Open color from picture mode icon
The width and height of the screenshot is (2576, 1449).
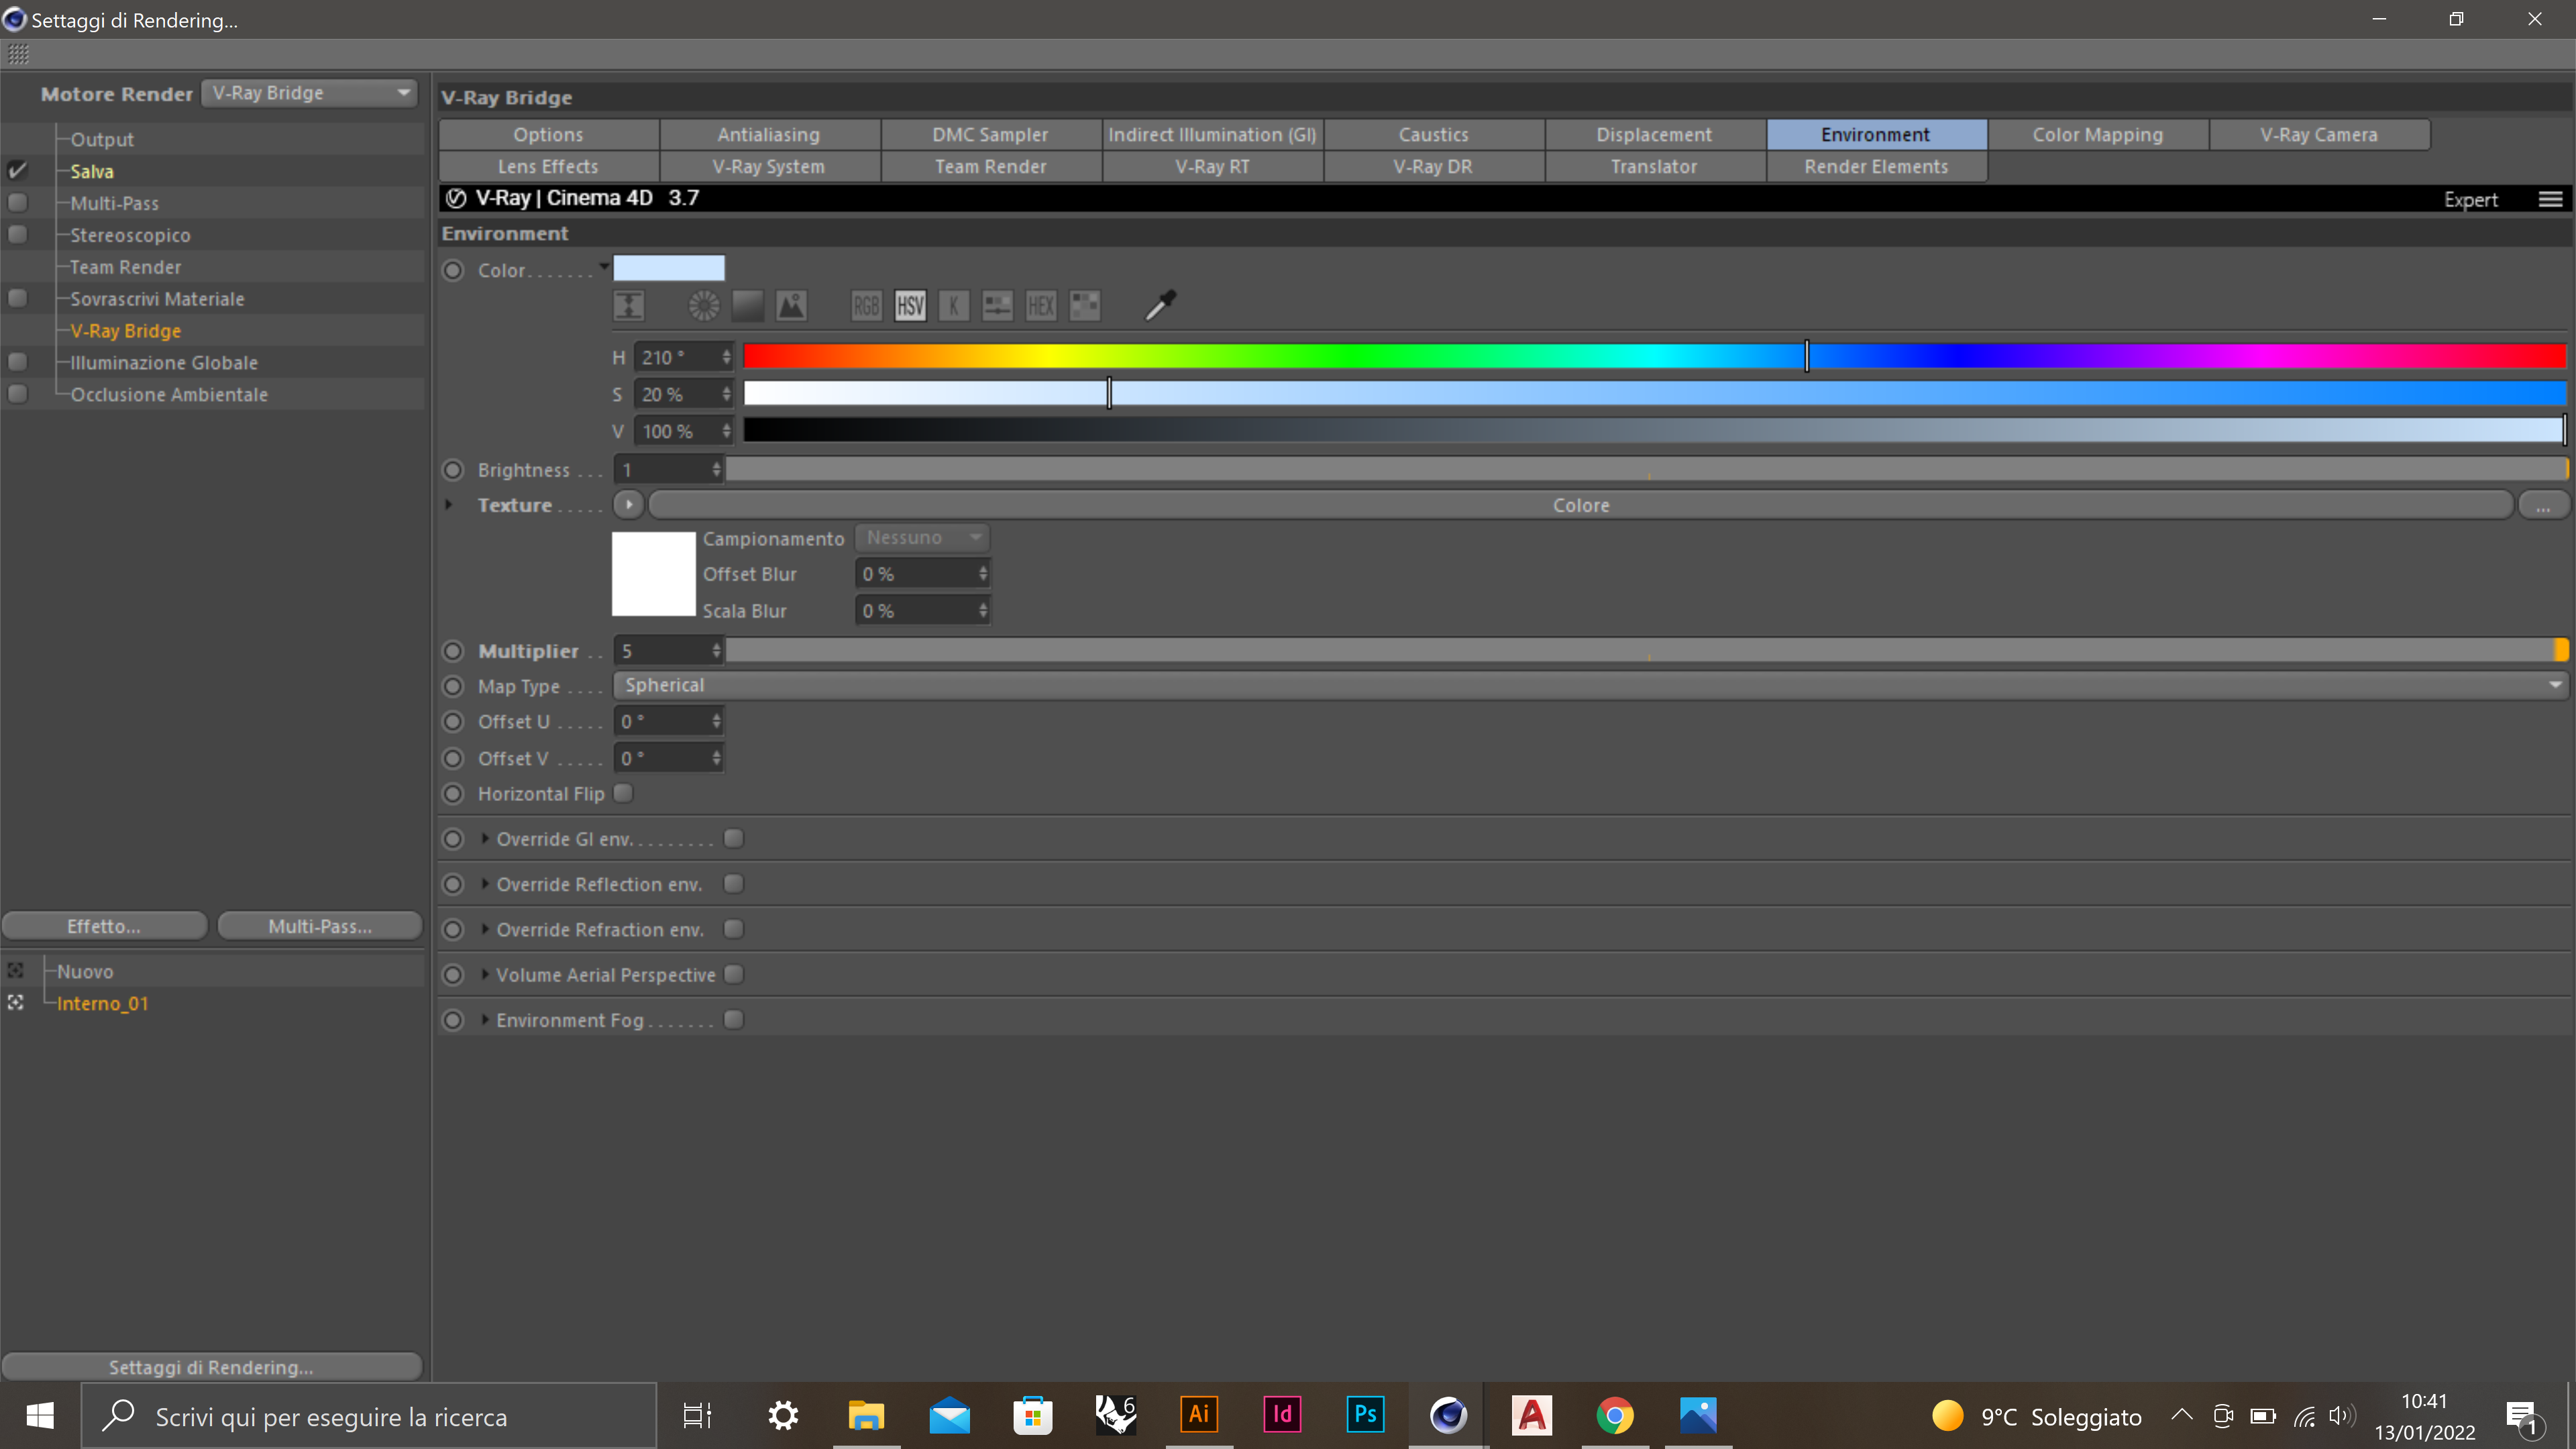coord(791,306)
